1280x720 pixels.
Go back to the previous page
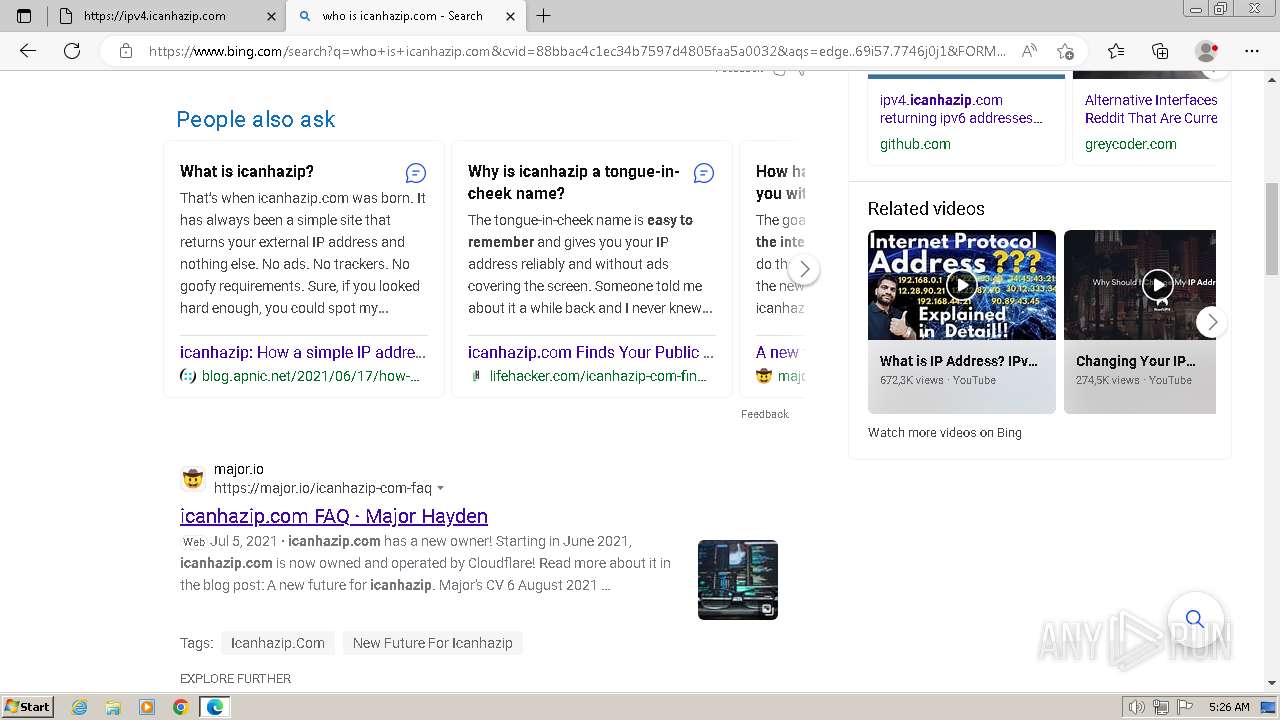tap(28, 51)
